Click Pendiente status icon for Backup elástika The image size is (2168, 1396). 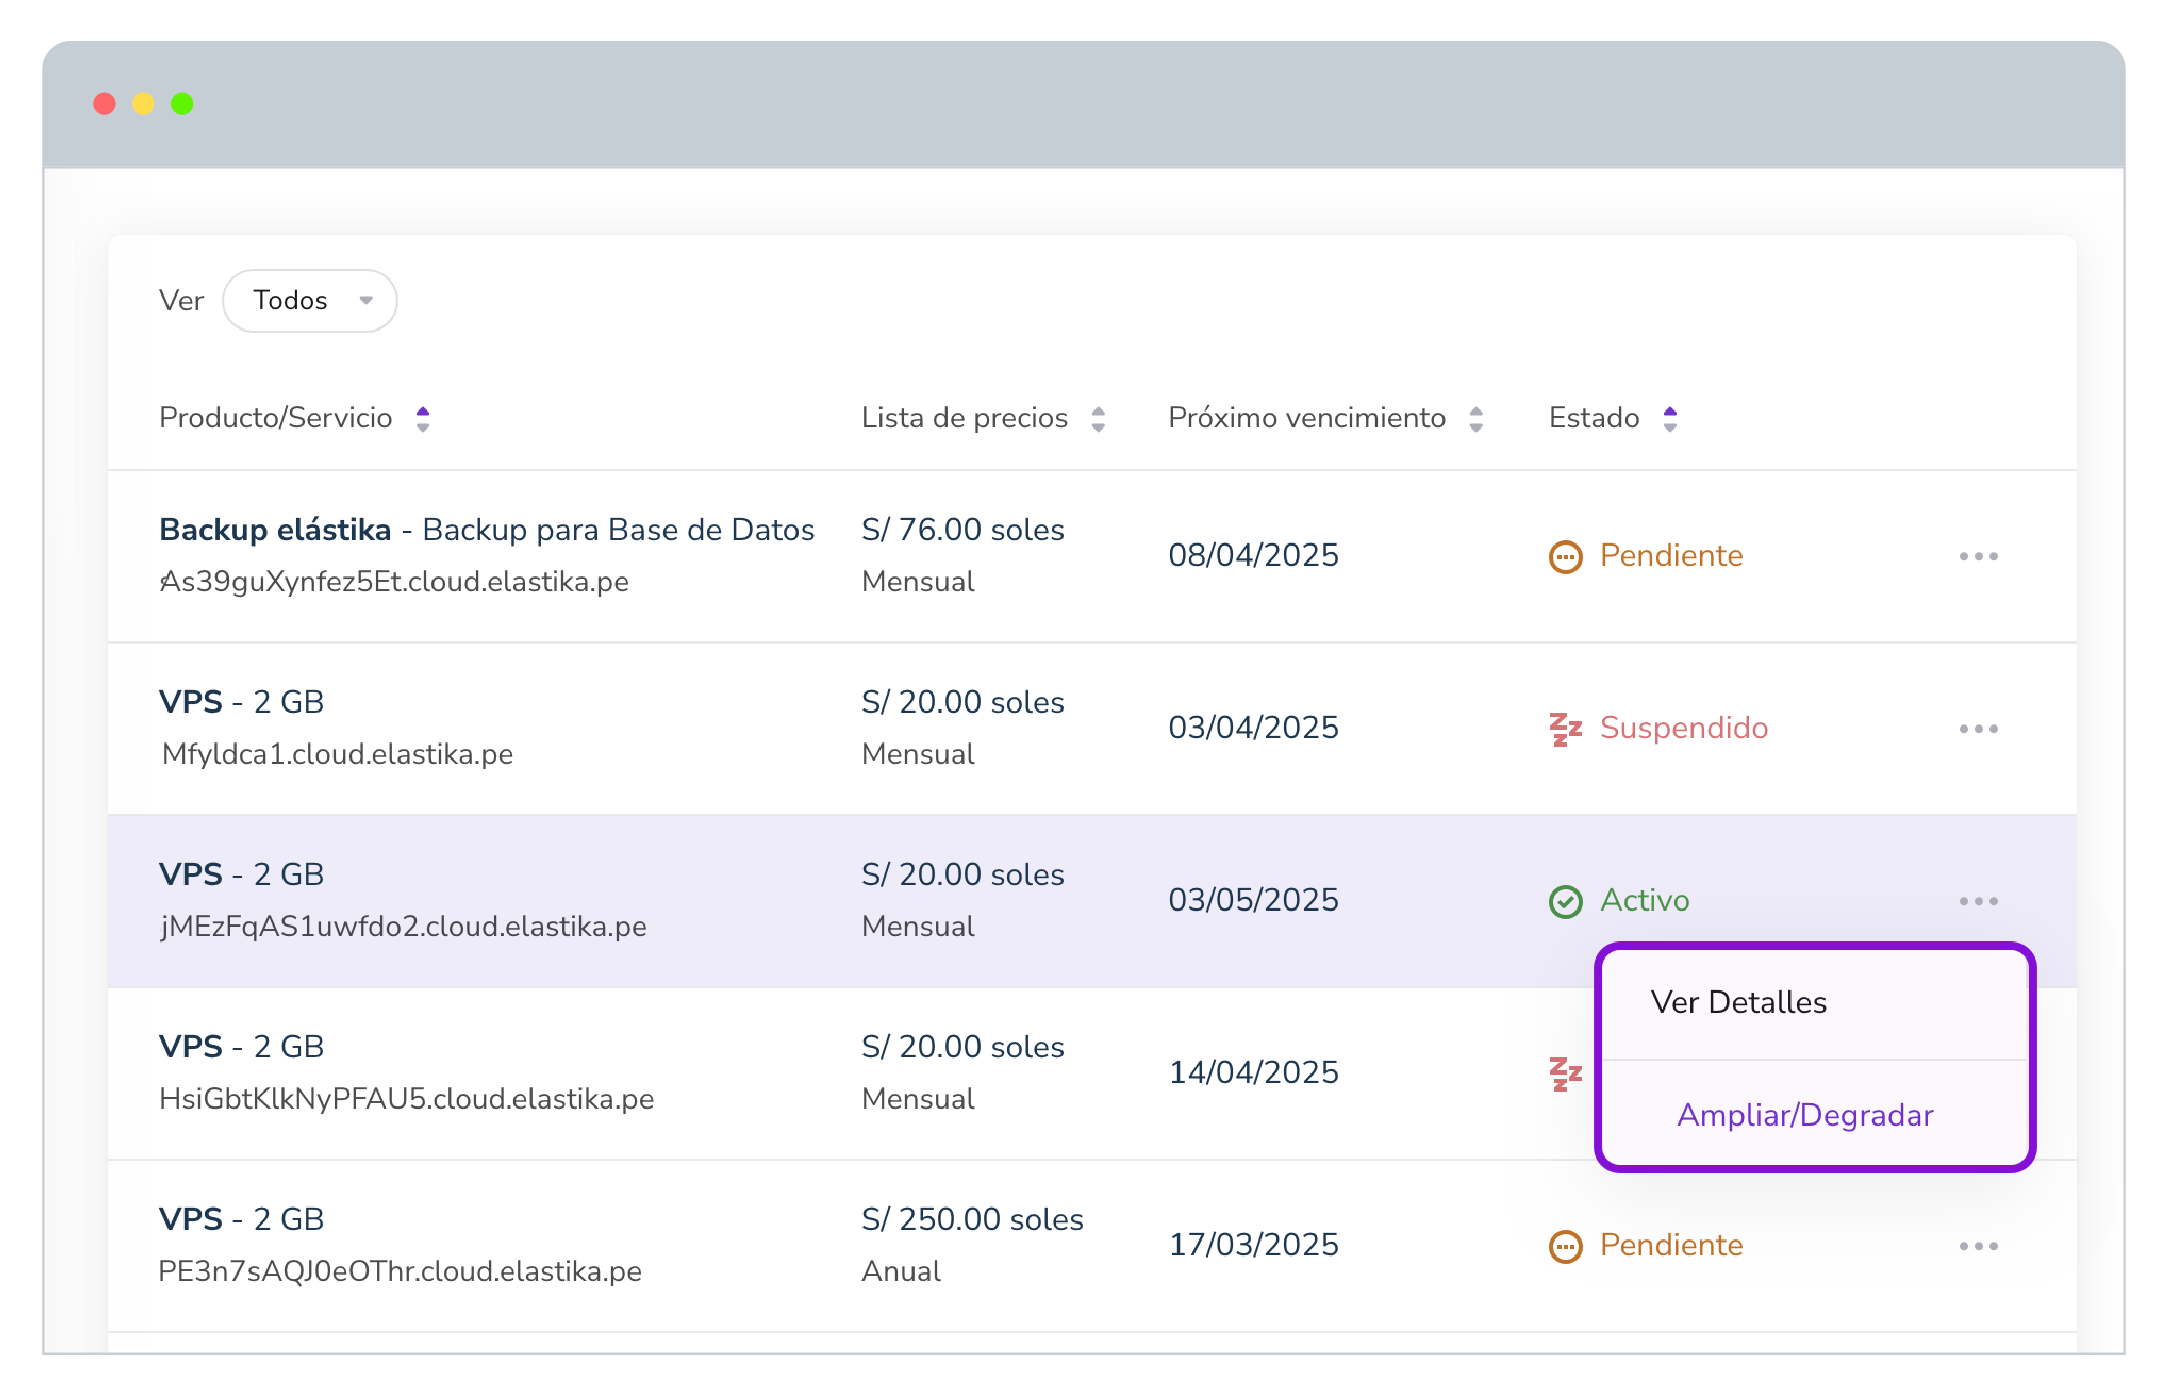1565,556
